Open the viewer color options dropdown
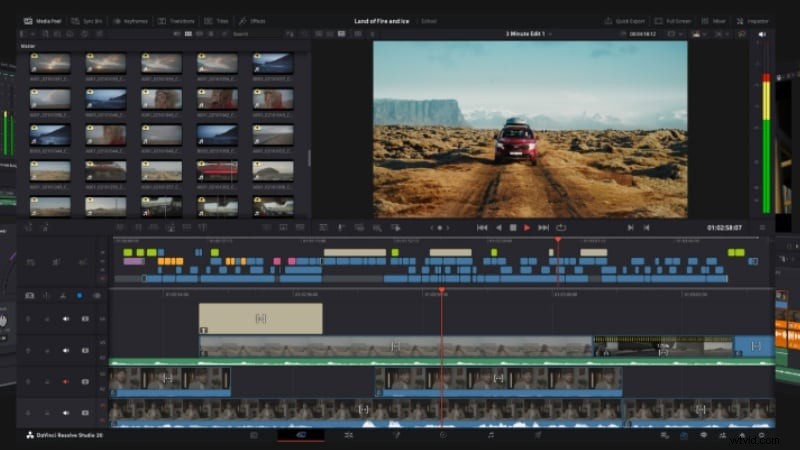 698,34
